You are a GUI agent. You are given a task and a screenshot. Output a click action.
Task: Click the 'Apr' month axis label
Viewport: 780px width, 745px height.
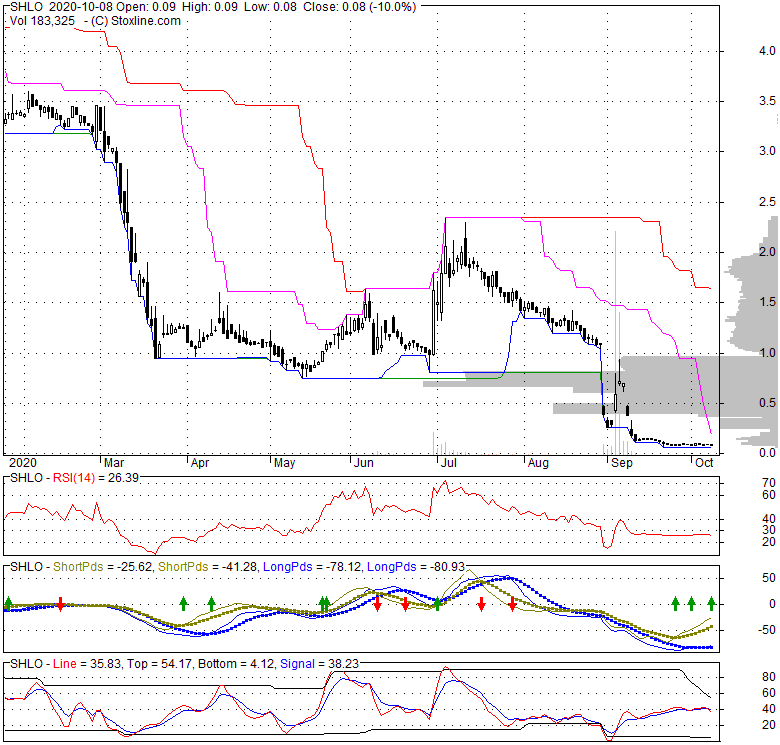click(x=200, y=463)
